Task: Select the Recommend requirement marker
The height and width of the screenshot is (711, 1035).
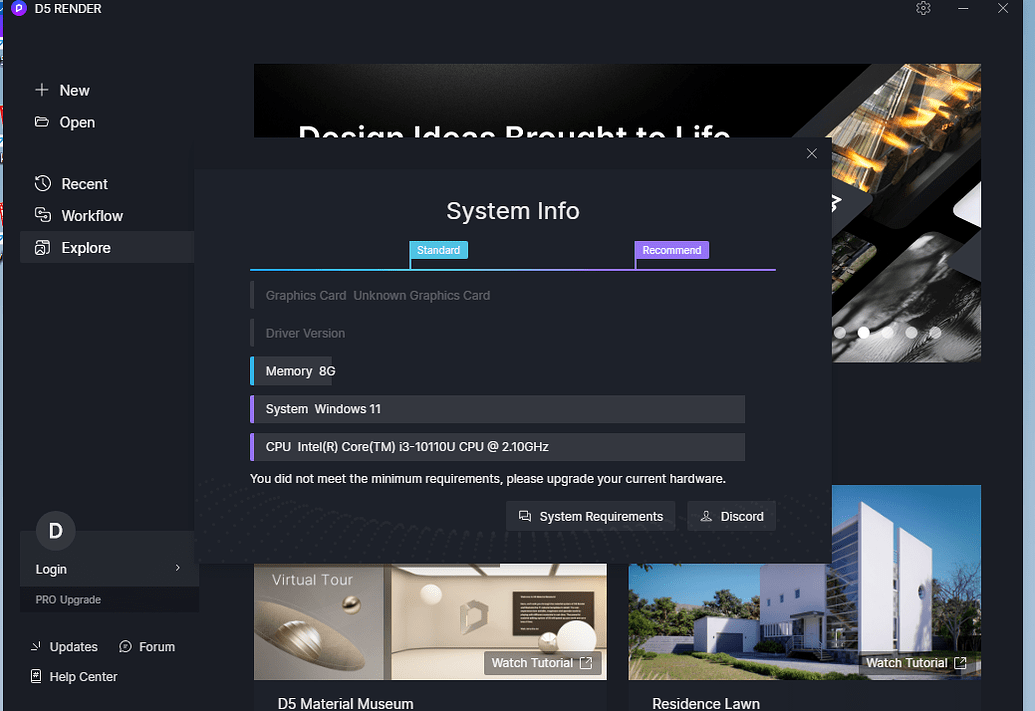Action: point(672,250)
